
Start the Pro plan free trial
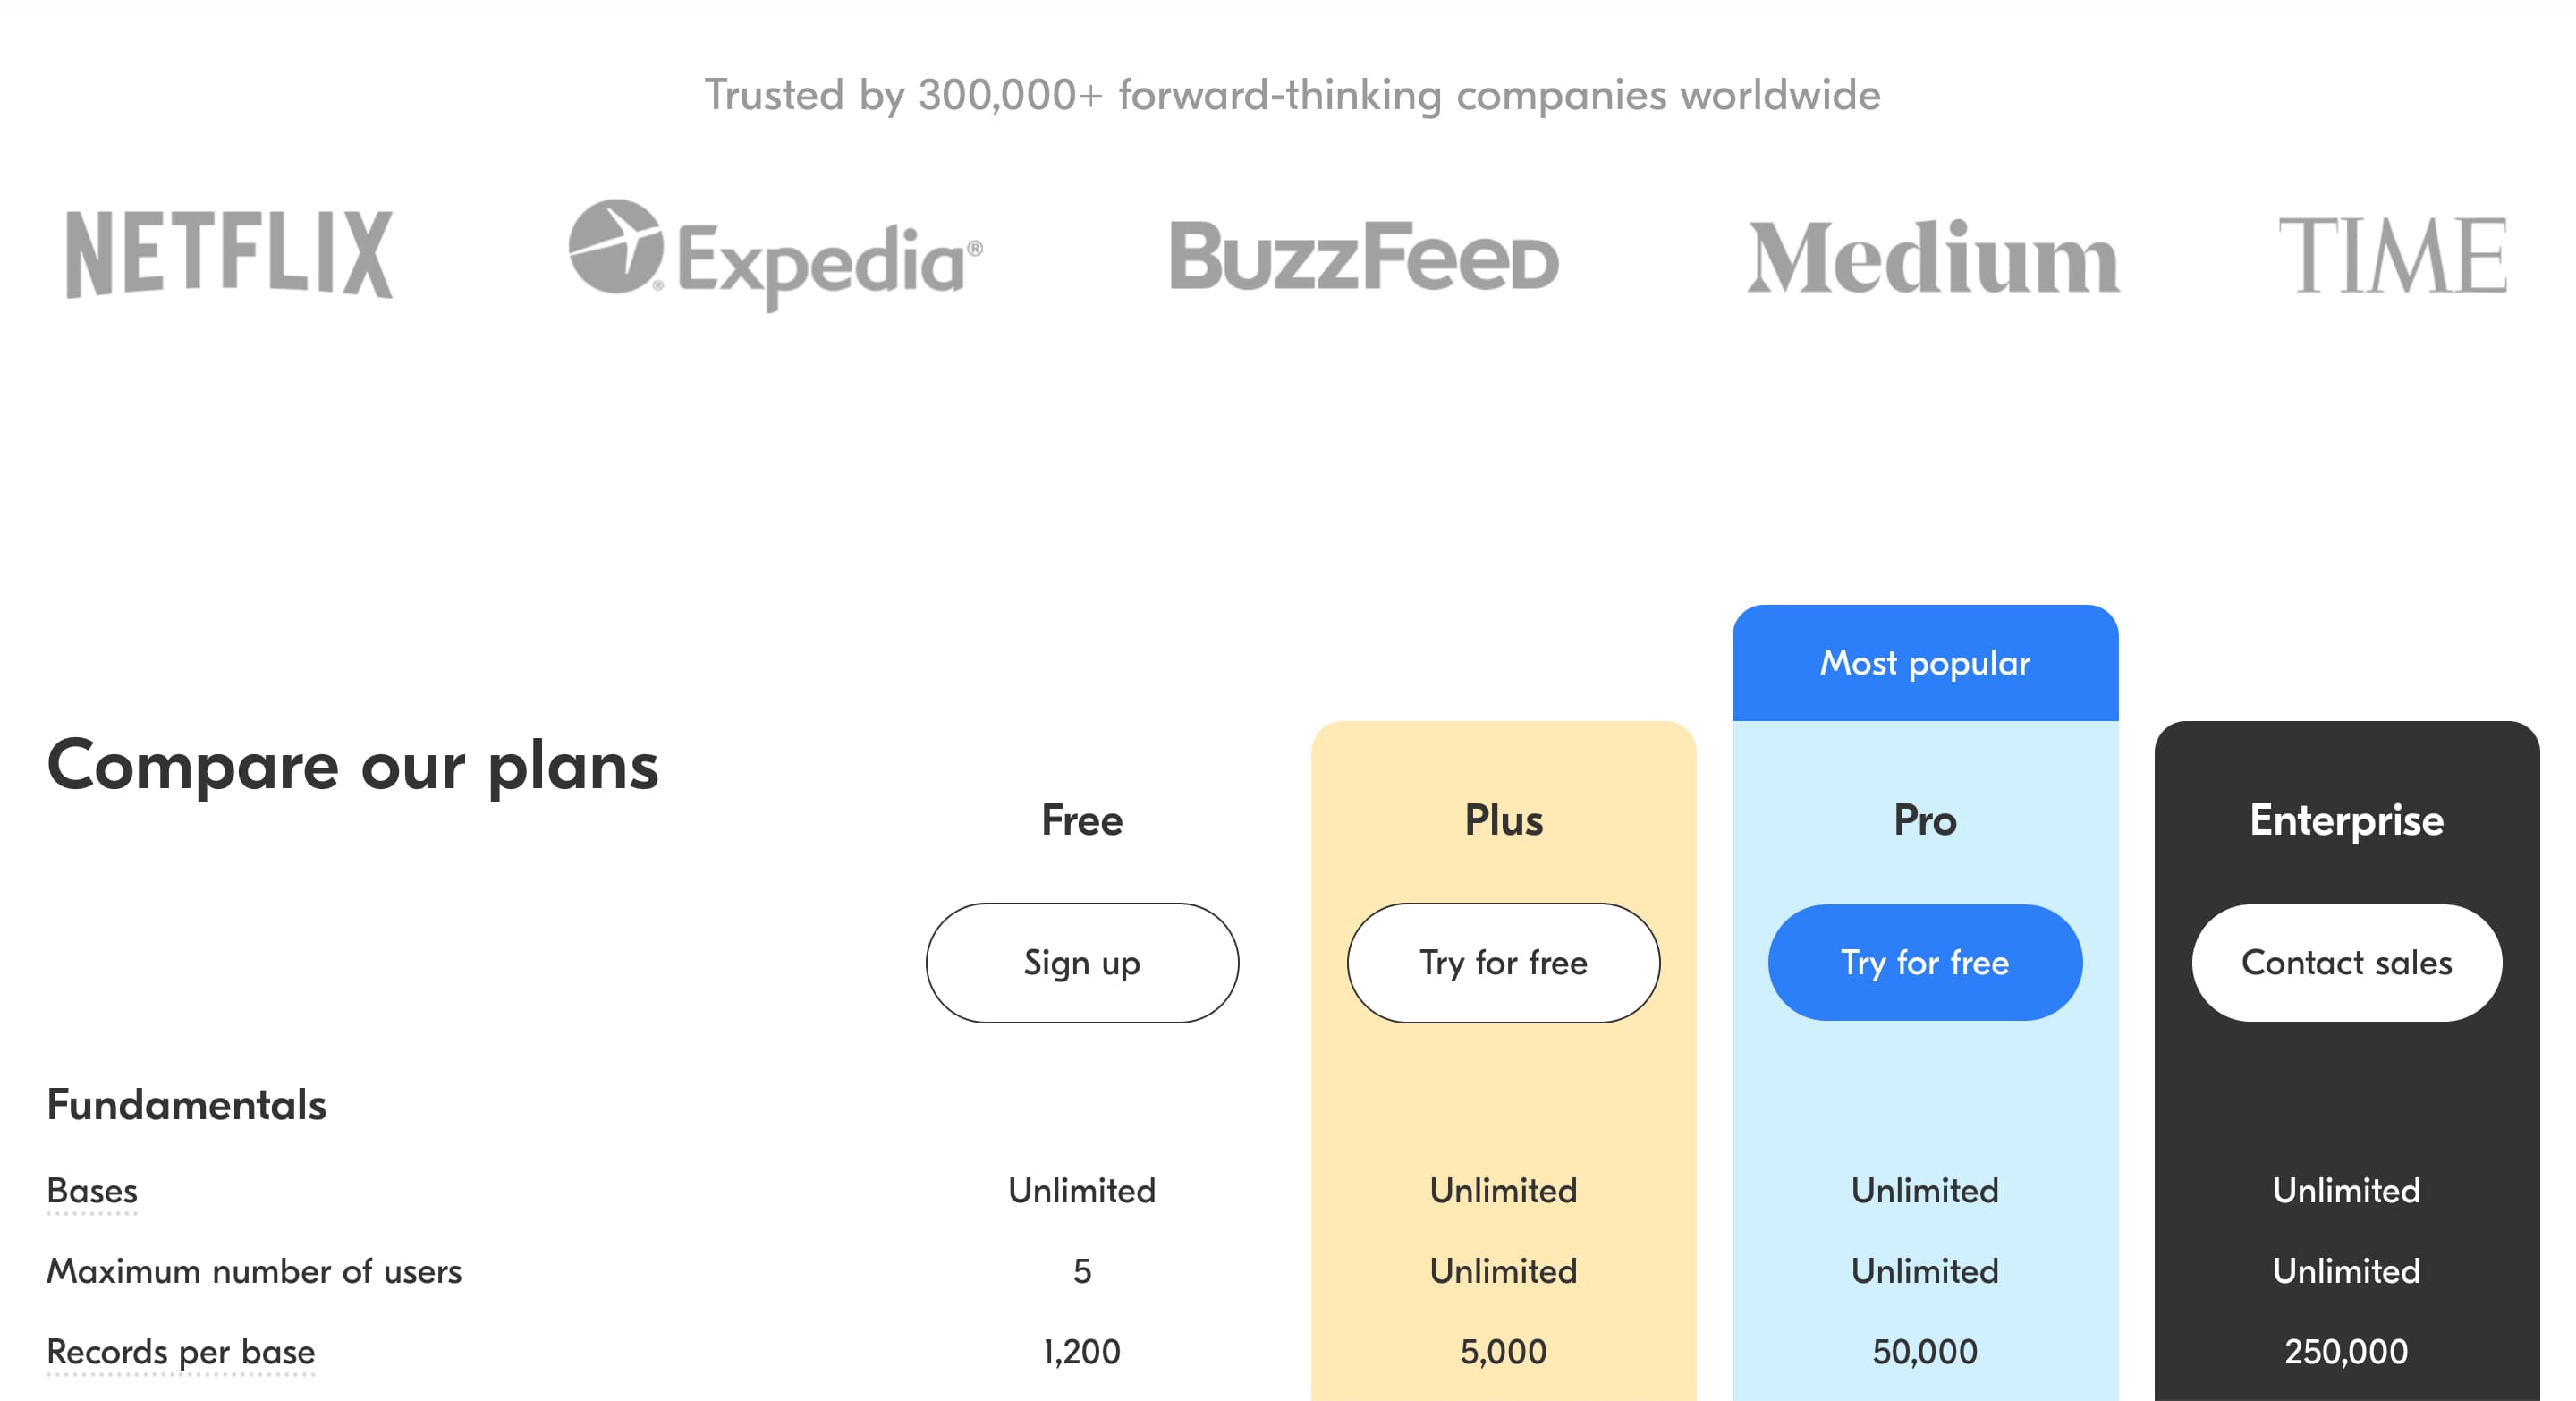[x=1924, y=962]
